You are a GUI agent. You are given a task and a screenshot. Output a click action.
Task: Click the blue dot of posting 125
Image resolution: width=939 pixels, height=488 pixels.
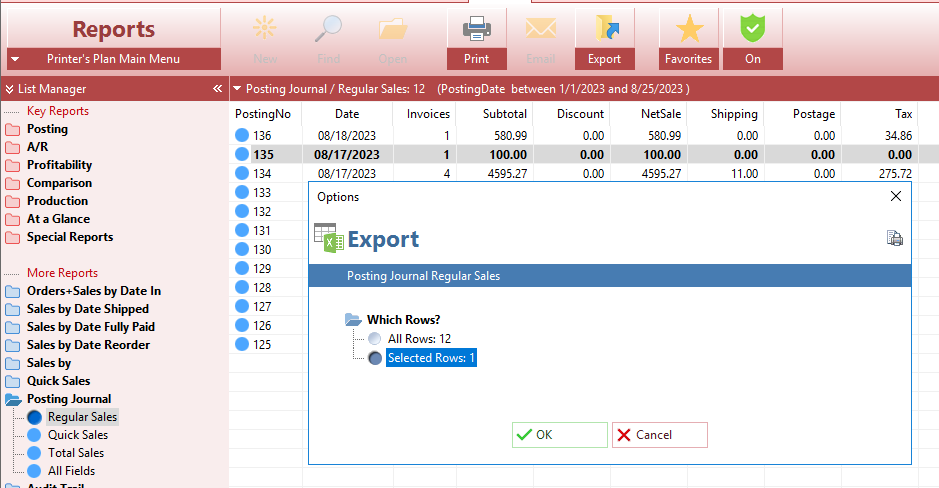(x=242, y=344)
